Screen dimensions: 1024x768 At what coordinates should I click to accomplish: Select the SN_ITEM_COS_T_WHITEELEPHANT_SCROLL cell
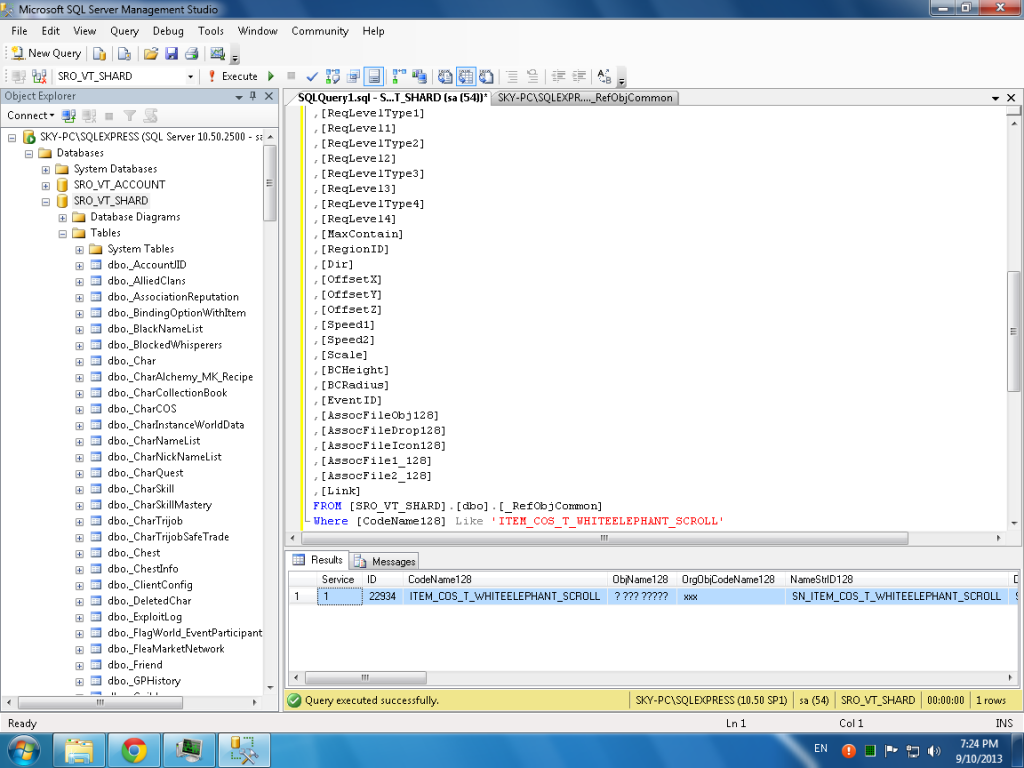[897, 596]
